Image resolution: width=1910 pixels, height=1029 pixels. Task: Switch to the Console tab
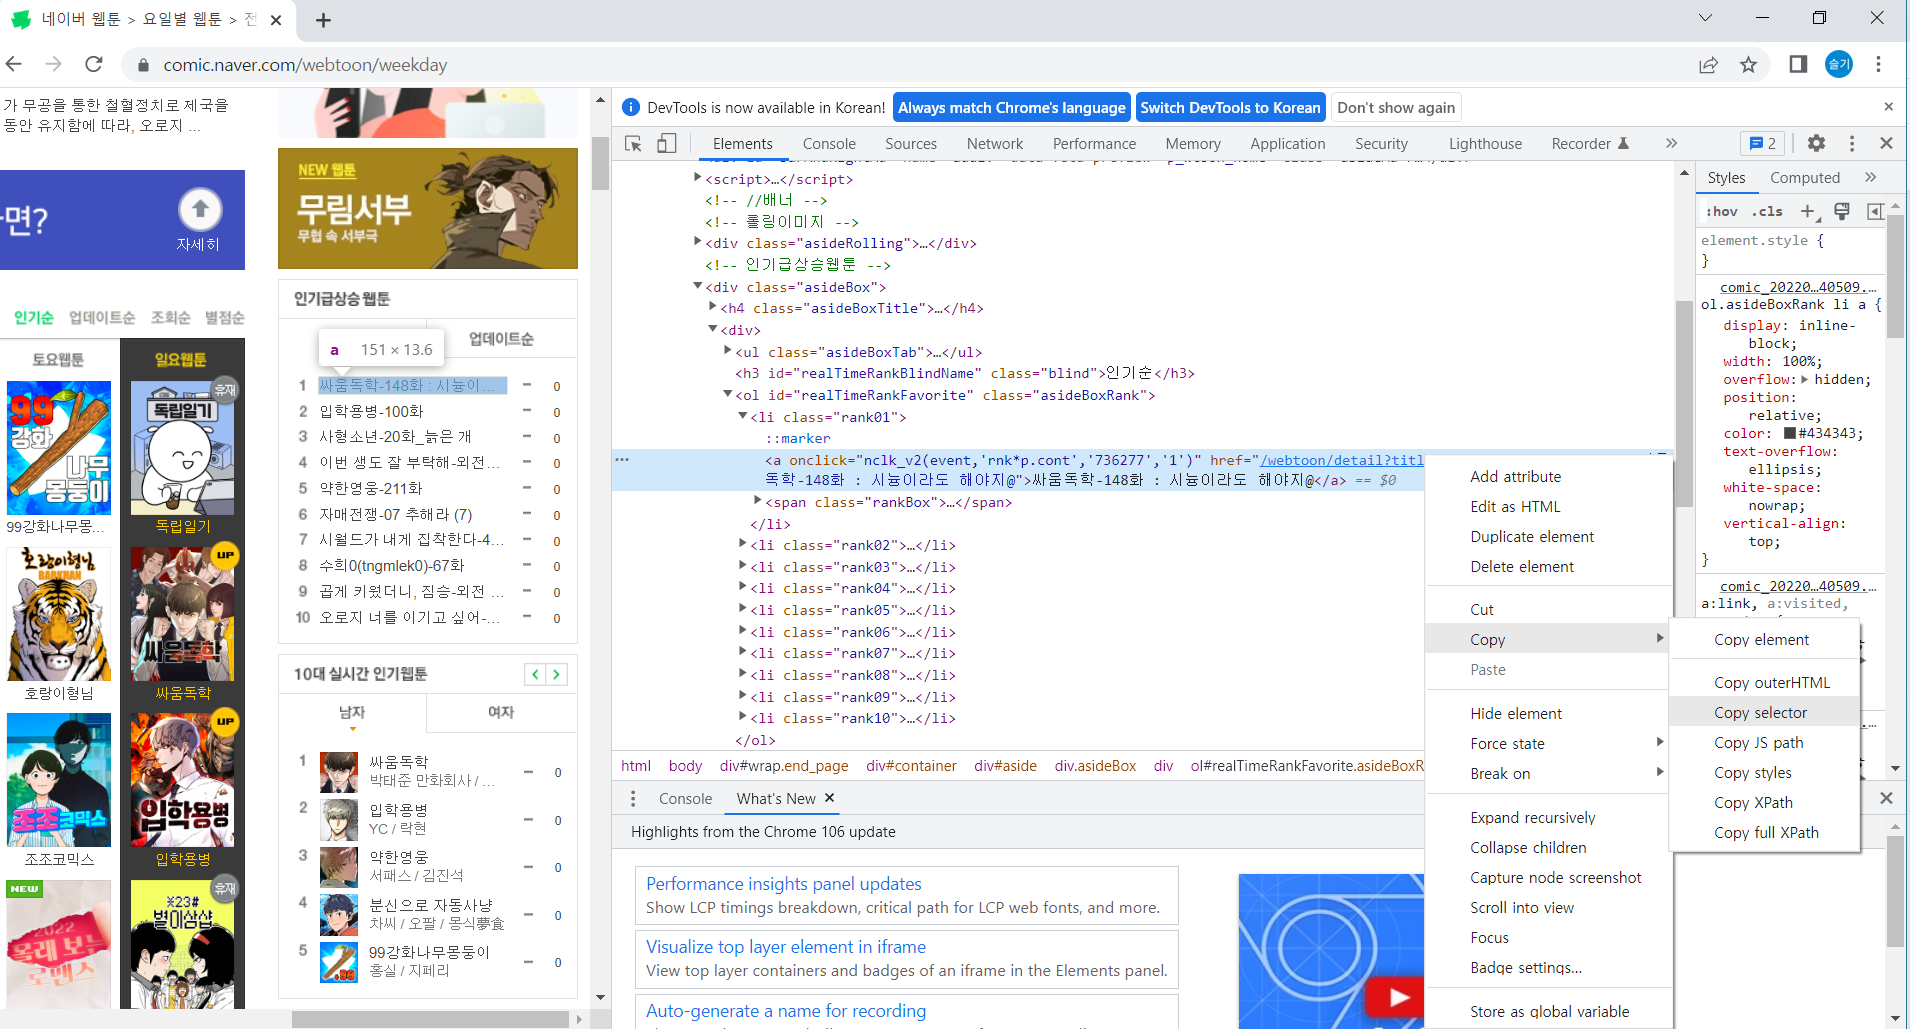(x=829, y=143)
